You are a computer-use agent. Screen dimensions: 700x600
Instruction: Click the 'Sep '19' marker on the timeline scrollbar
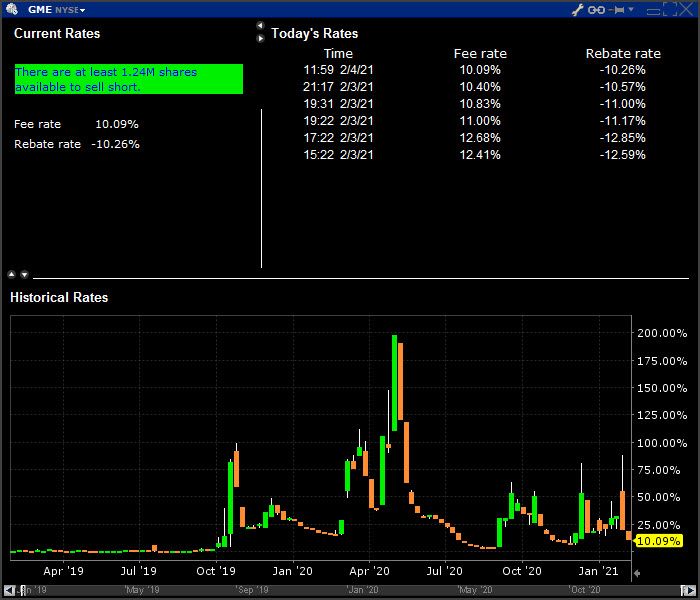[252, 590]
